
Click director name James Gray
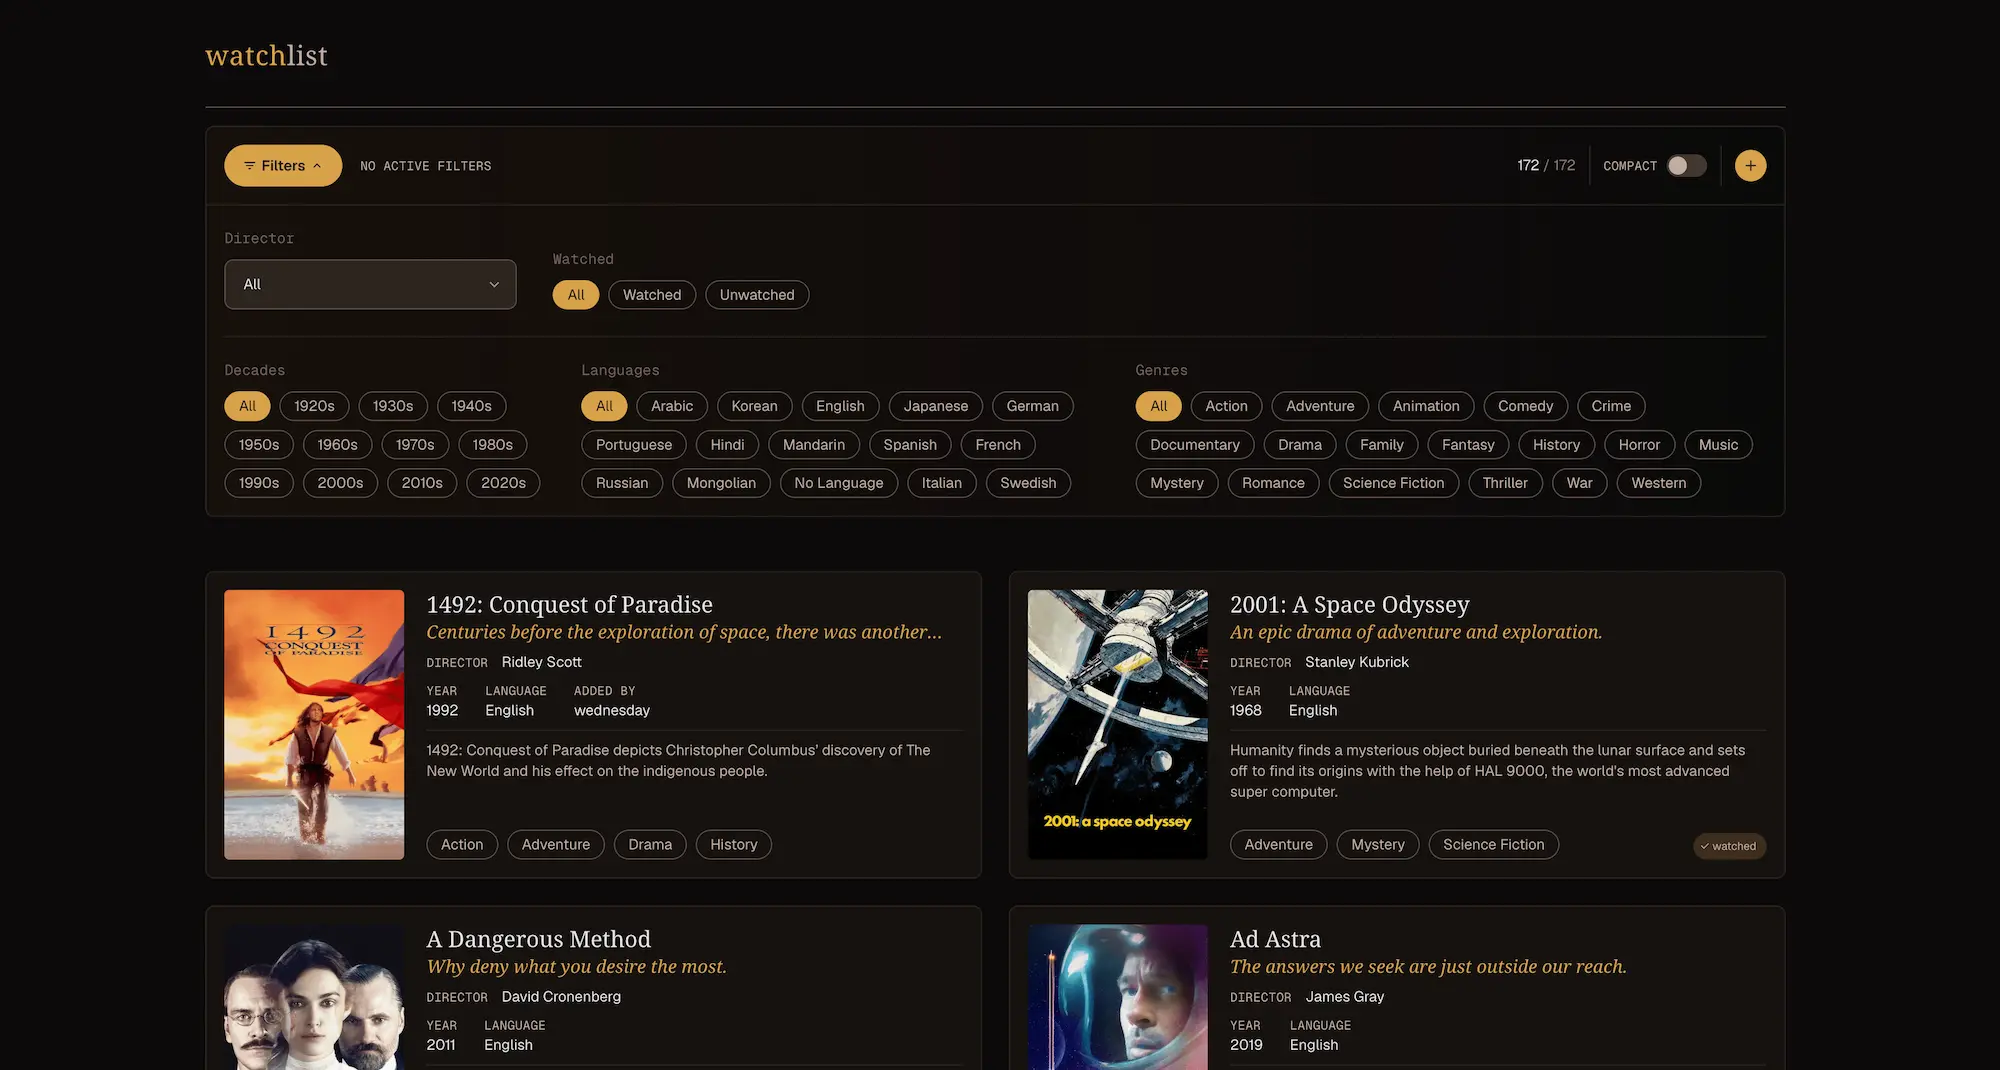click(1345, 997)
